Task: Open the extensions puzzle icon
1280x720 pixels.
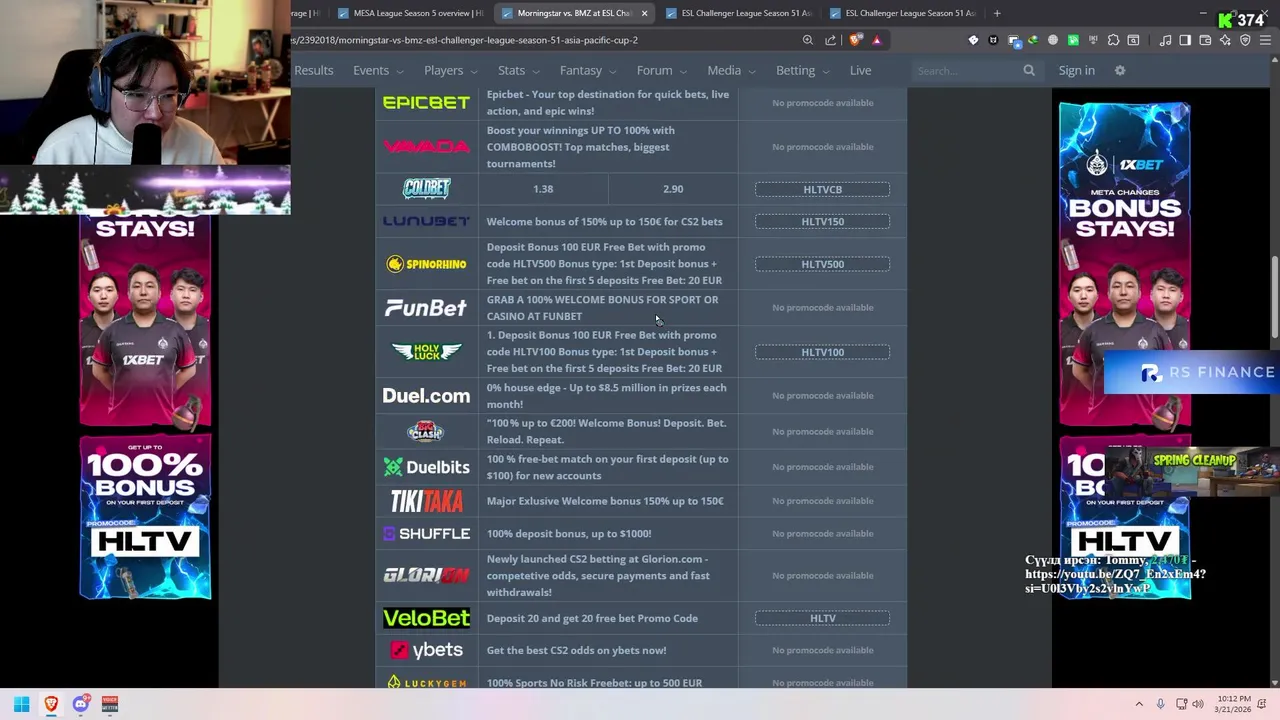Action: tap(1113, 40)
